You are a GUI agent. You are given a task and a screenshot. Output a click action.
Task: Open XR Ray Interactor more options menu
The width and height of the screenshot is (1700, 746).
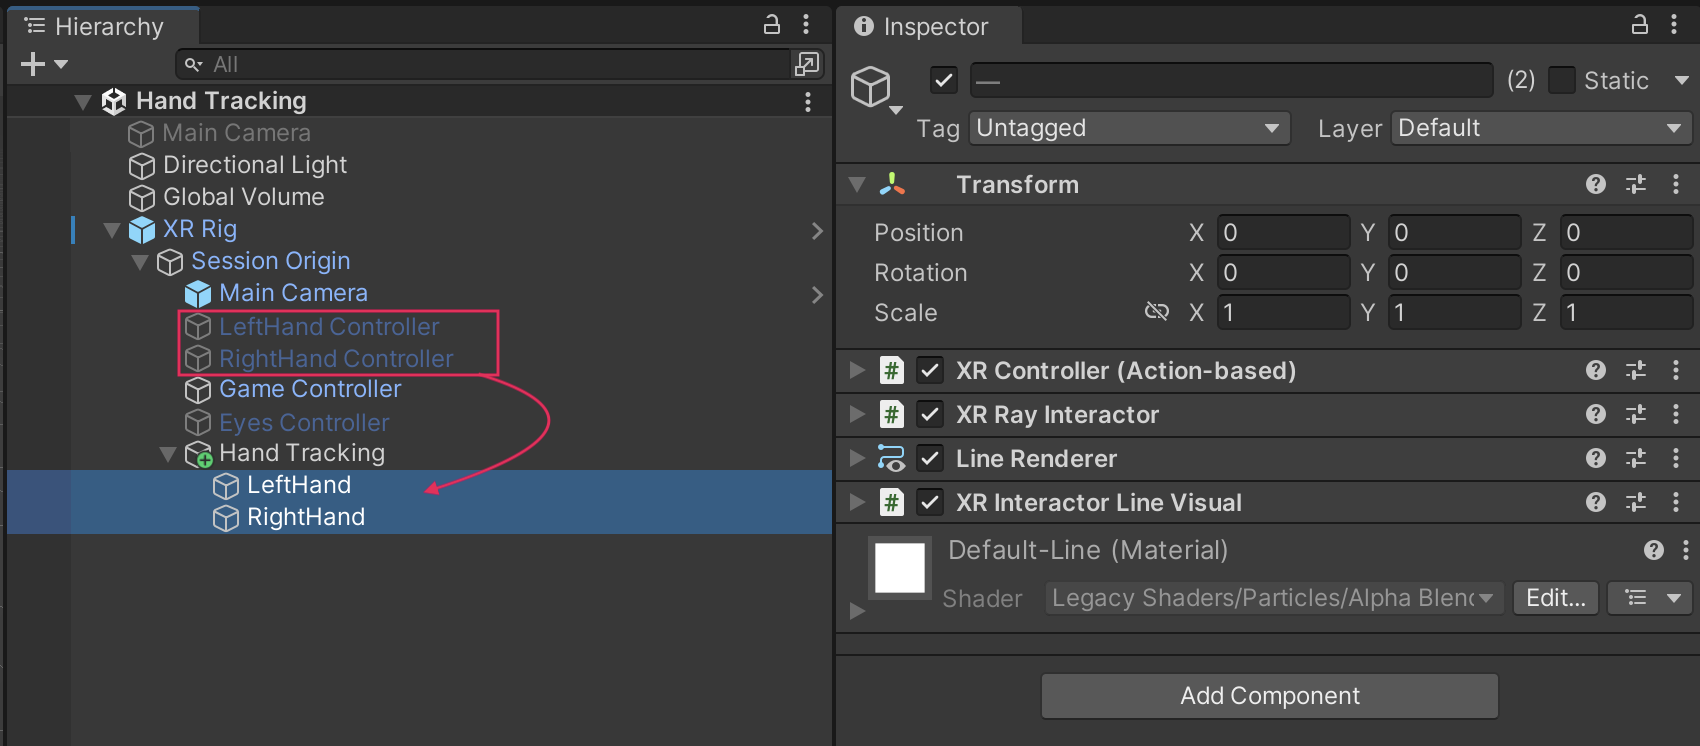(1676, 414)
